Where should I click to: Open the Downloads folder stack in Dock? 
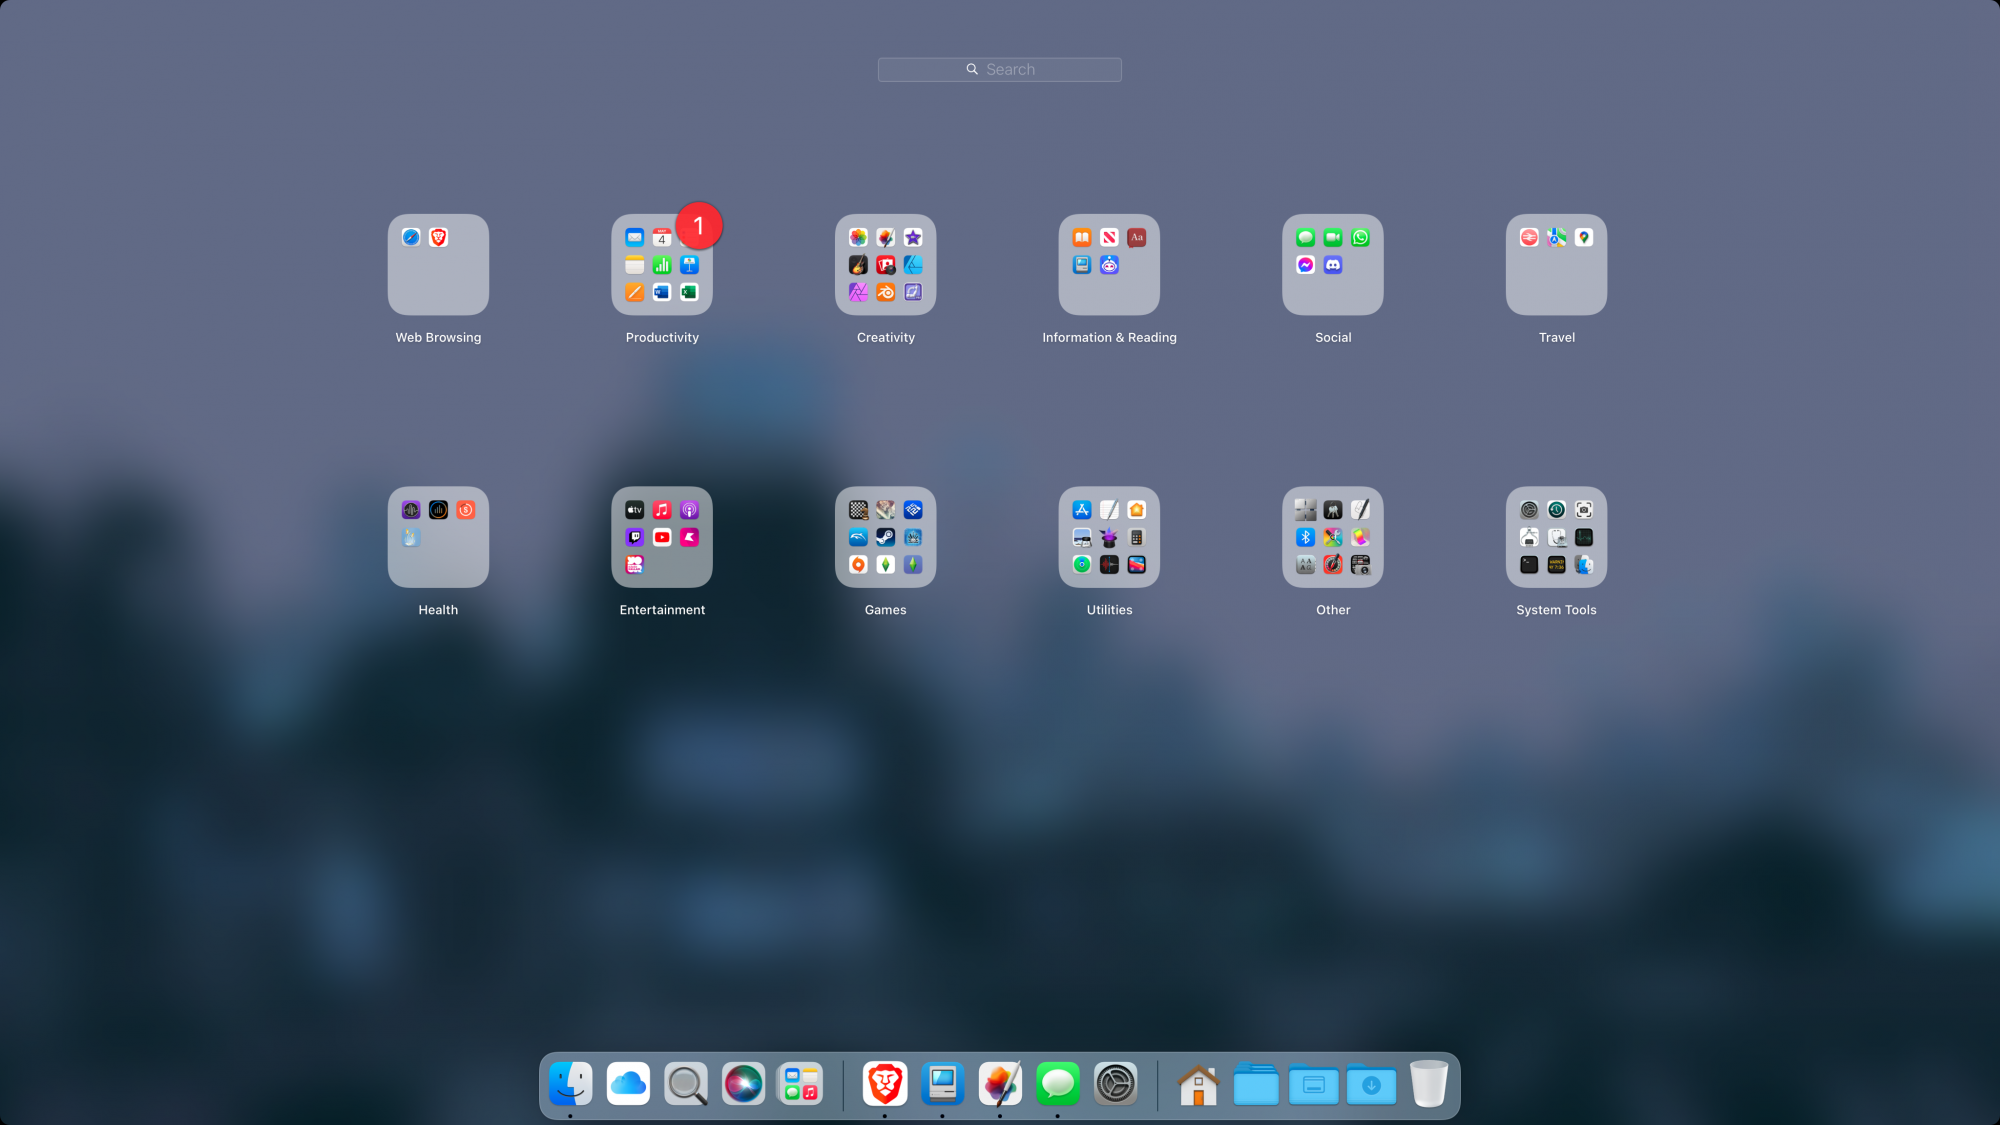coord(1371,1084)
